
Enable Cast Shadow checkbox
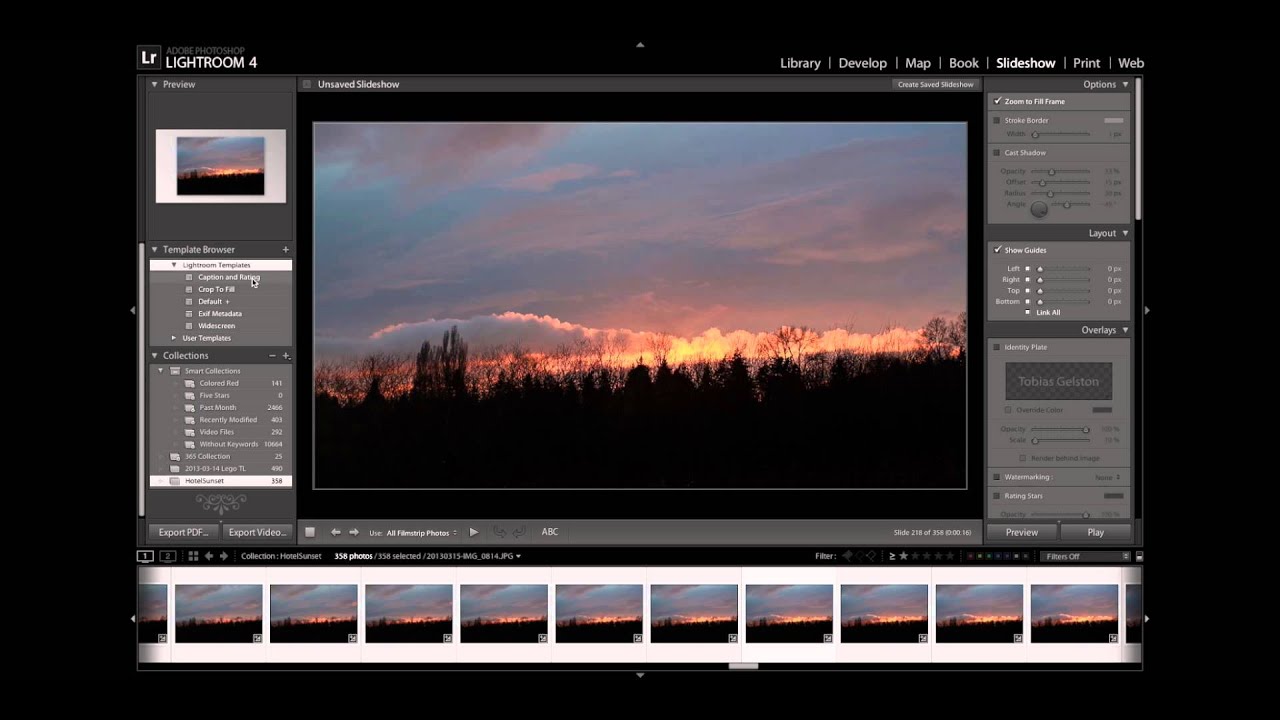[997, 153]
